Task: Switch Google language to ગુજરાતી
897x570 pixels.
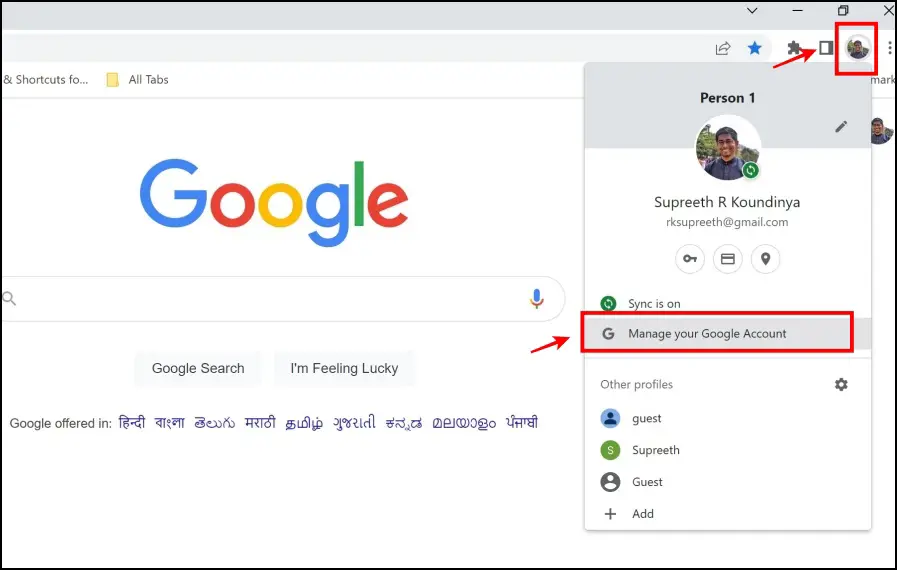Action: tap(354, 422)
